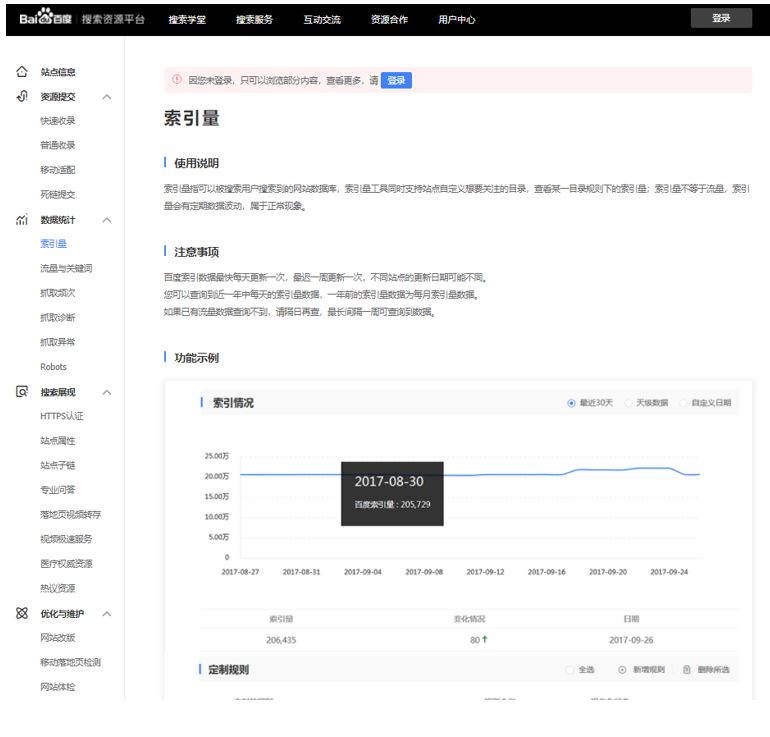Open 移动落地页检测 in the sidebar
770x737 pixels.
pyautogui.click(x=71, y=662)
